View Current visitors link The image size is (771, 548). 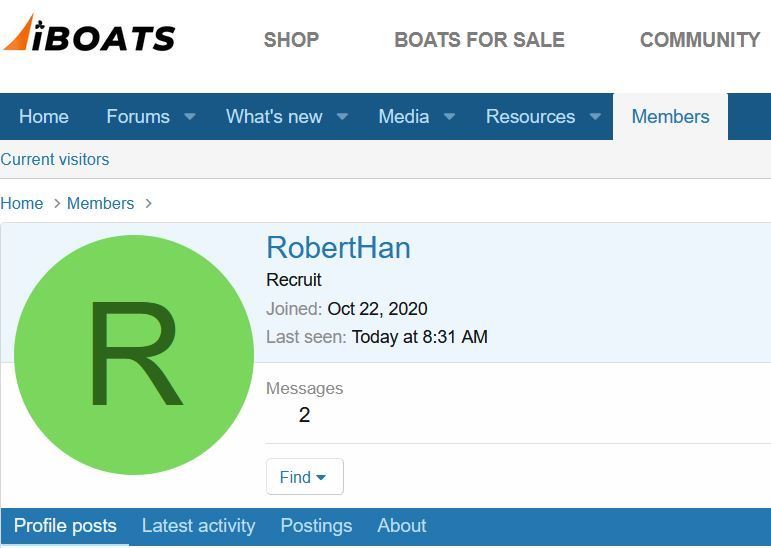coord(55,159)
